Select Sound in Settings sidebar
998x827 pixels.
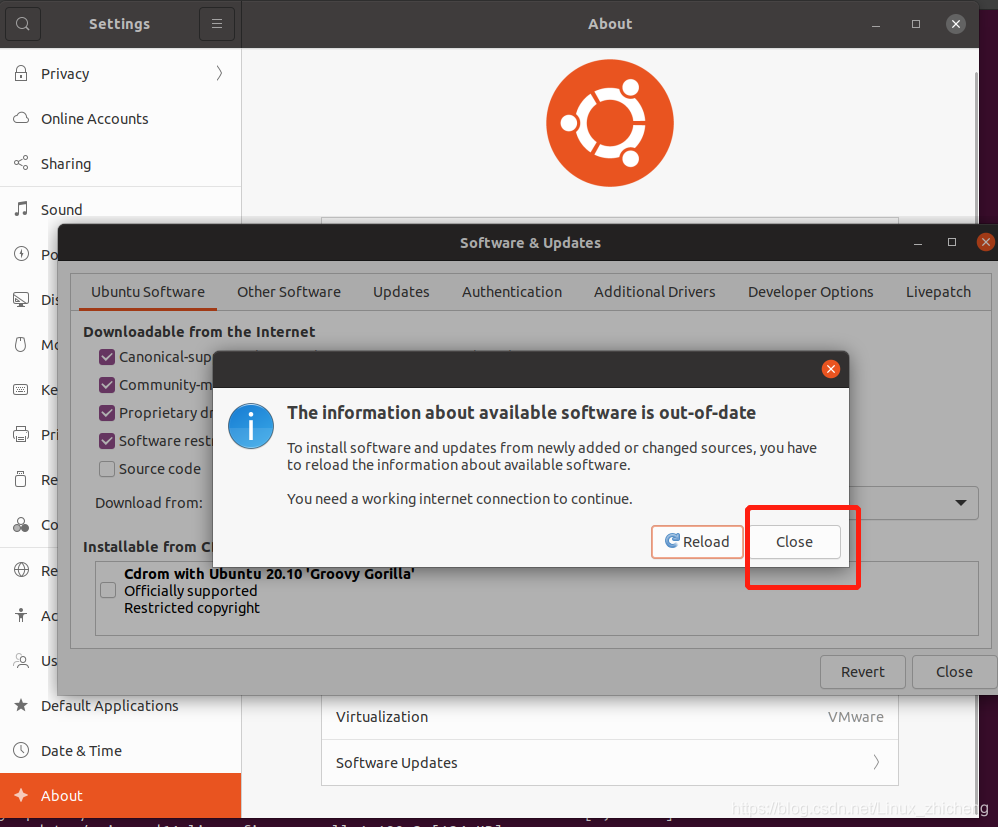point(120,209)
